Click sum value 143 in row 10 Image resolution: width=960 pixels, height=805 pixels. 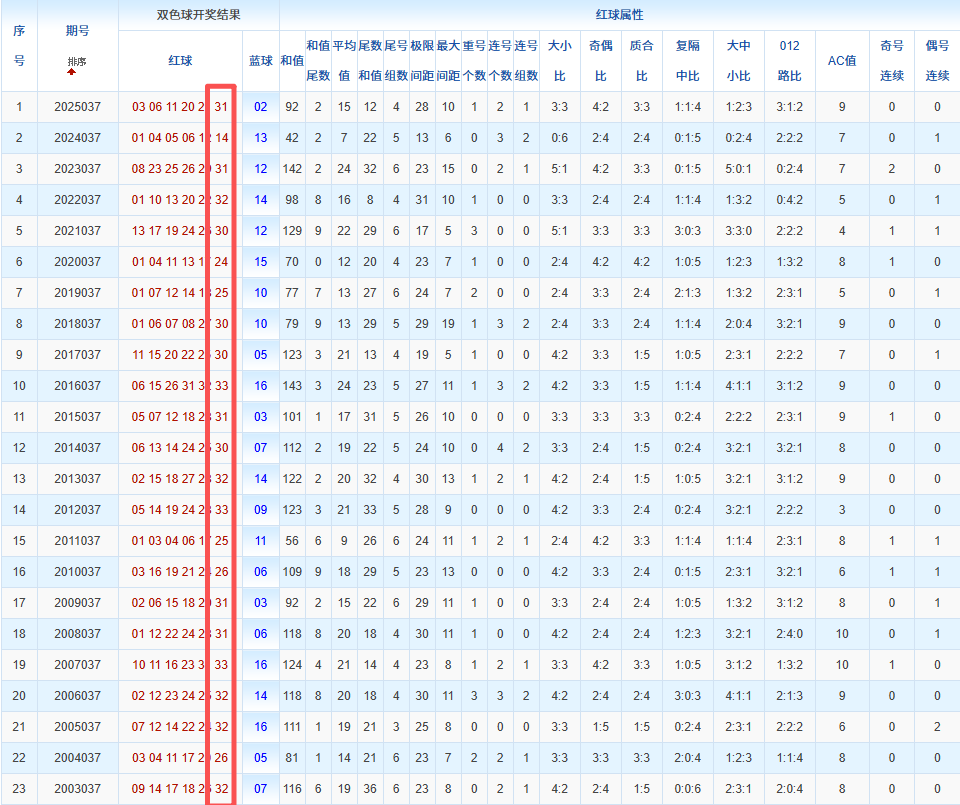(292, 386)
